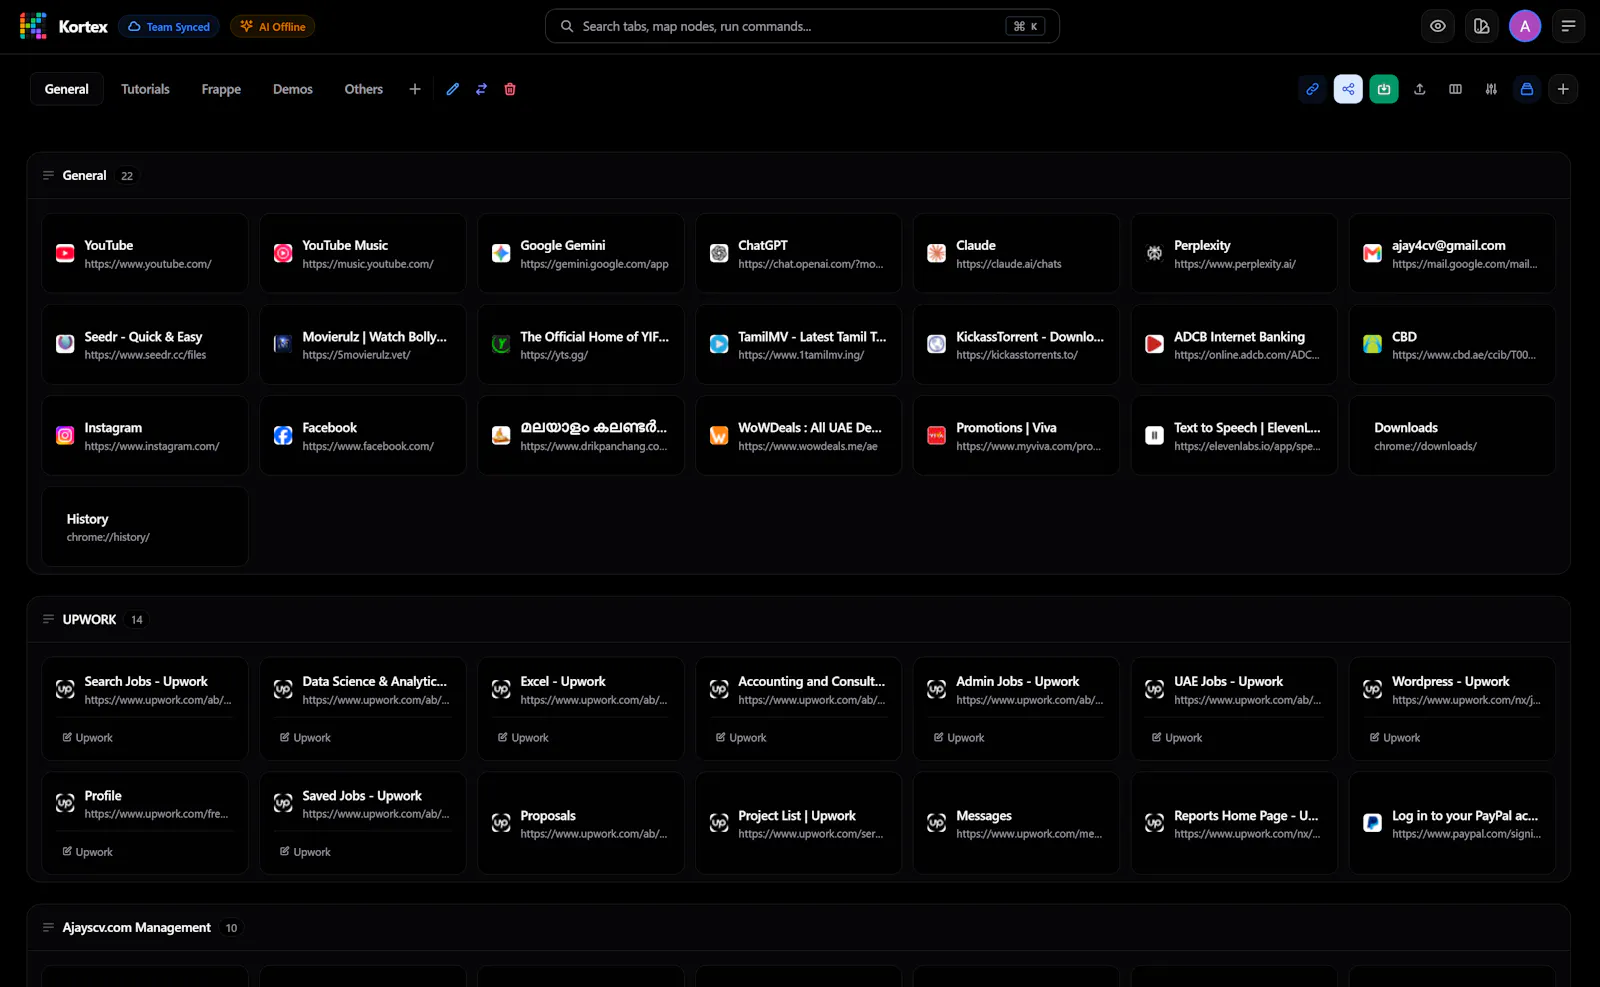Image resolution: width=1600 pixels, height=987 pixels.
Task: Click the pencil edit workspace icon
Action: [x=453, y=89]
